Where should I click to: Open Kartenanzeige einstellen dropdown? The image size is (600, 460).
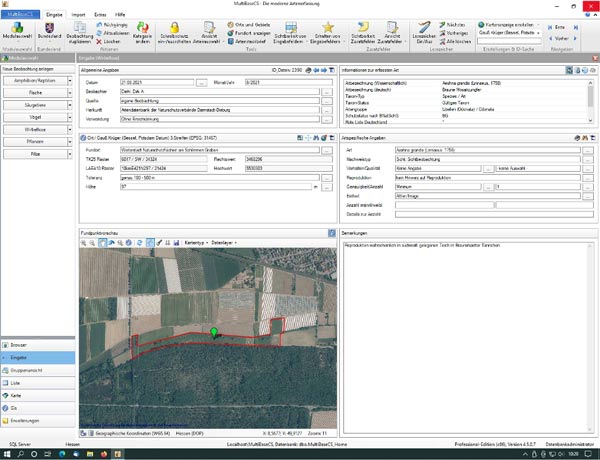(x=509, y=24)
